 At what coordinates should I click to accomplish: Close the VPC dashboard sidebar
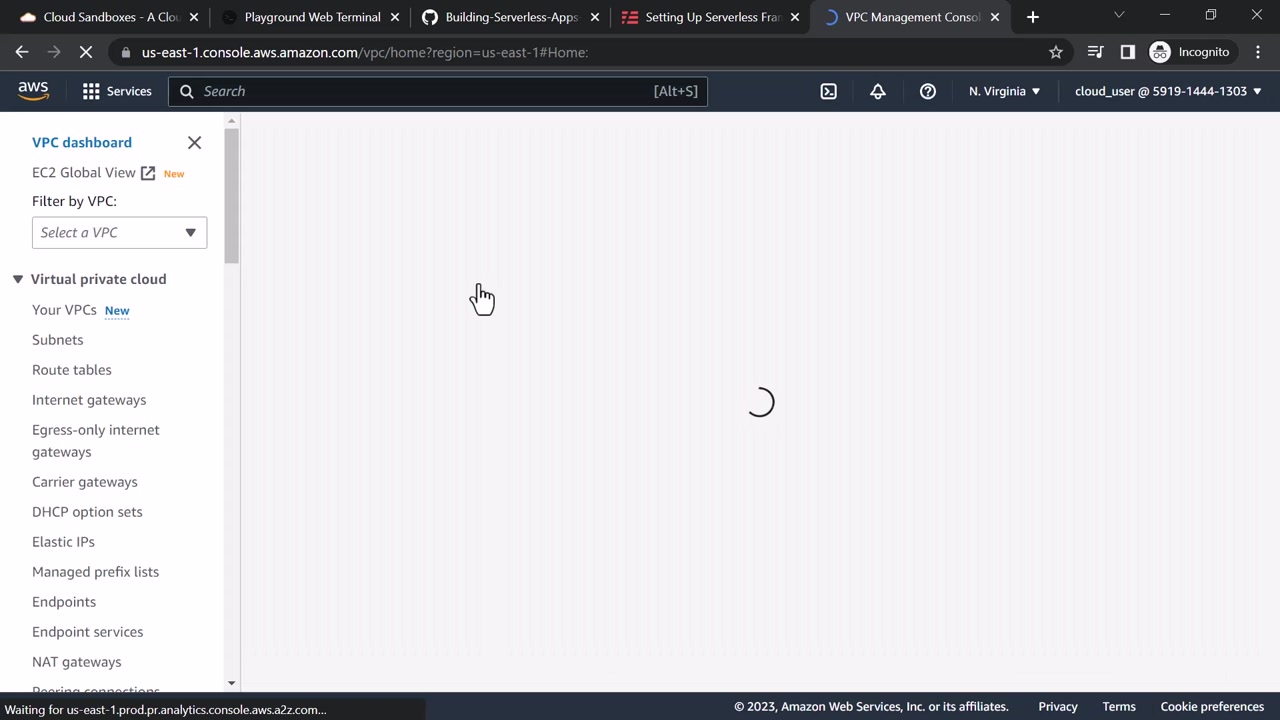(x=195, y=143)
